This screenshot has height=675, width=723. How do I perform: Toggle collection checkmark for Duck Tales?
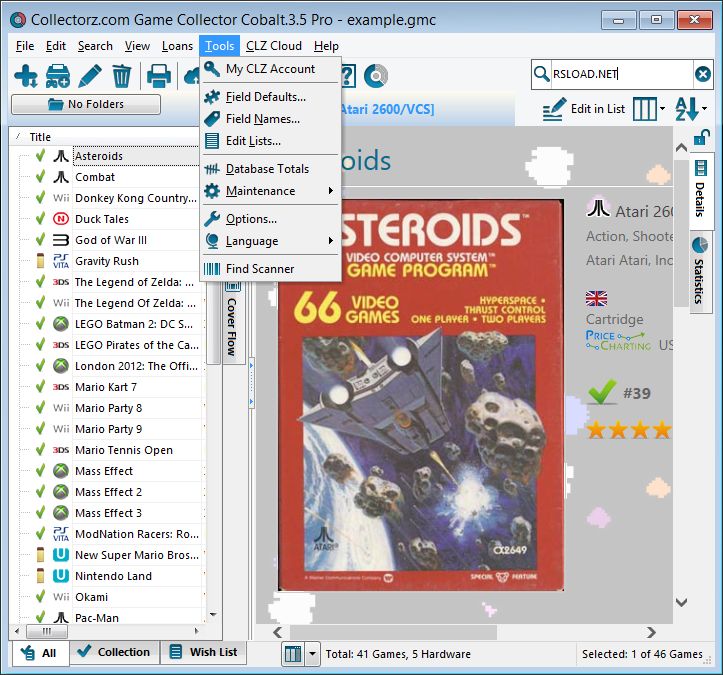coord(41,219)
